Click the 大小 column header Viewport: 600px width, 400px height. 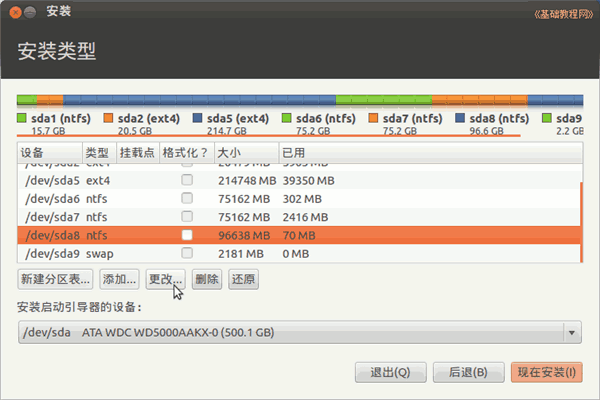click(246, 153)
